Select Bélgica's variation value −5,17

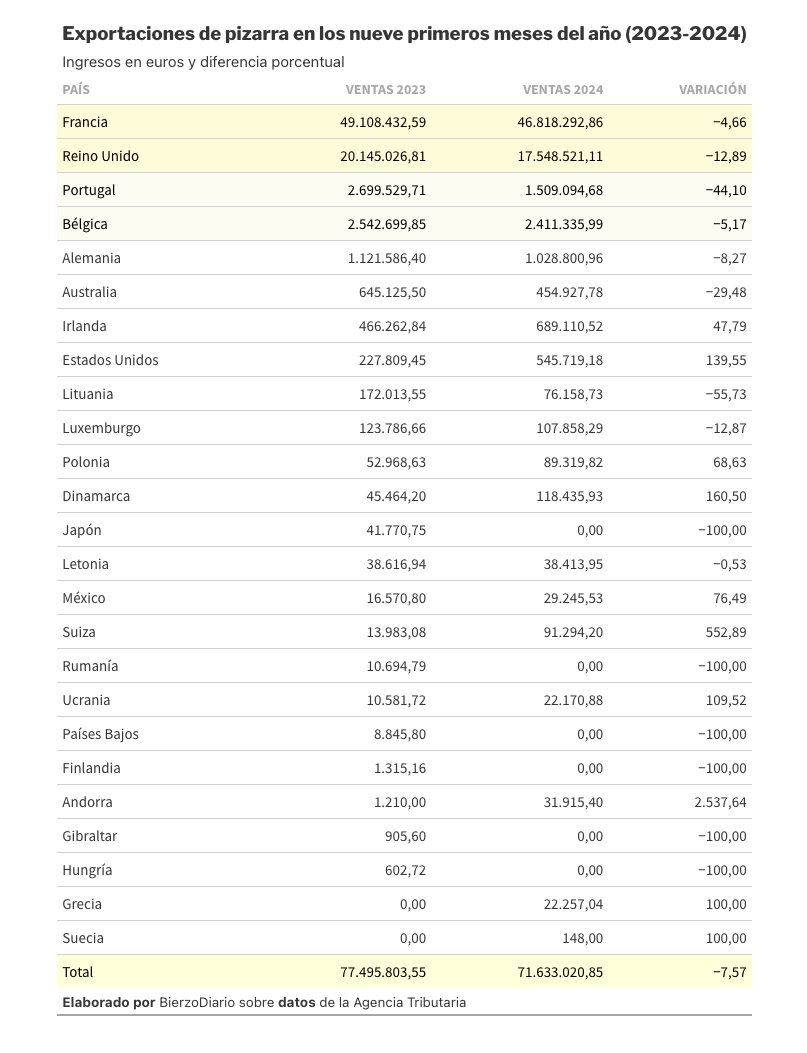pyautogui.click(x=729, y=224)
